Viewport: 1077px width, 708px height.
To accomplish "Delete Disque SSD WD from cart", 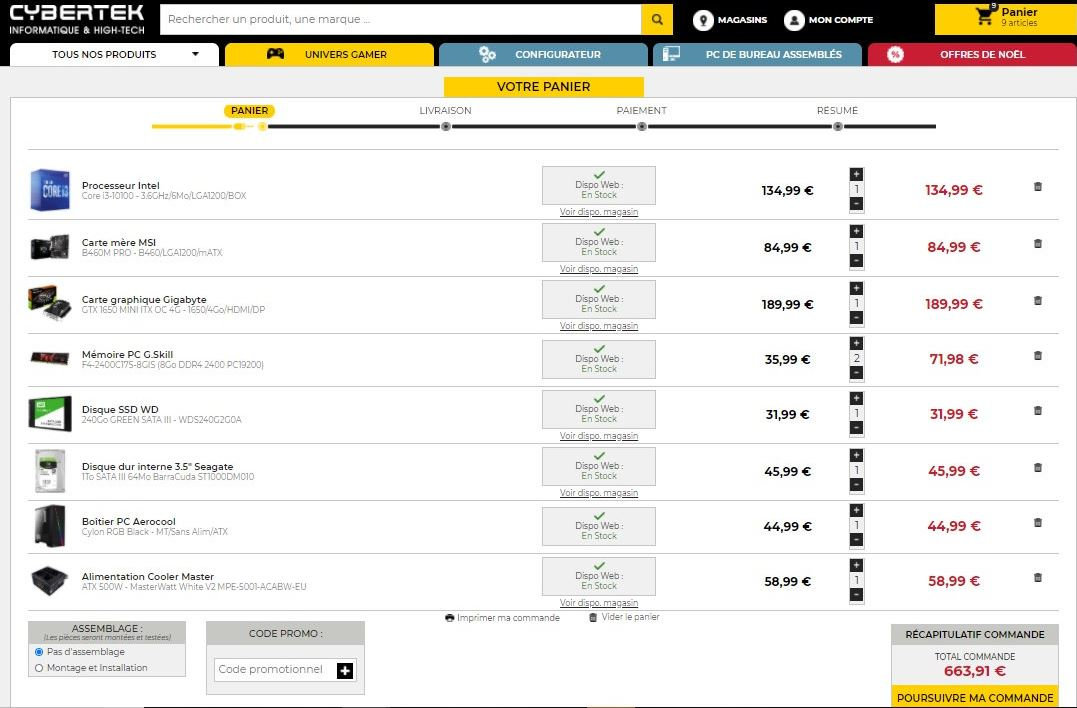I will pos(1038,411).
